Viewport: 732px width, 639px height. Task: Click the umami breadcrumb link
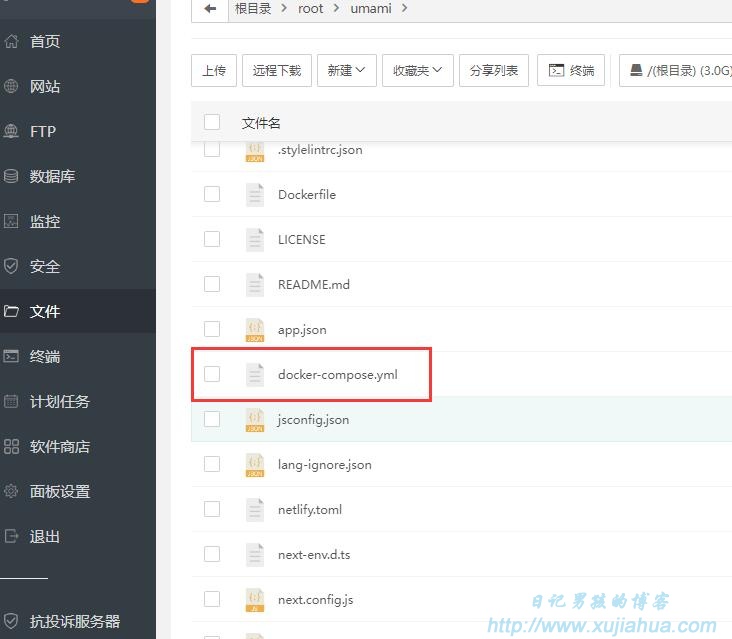371,8
